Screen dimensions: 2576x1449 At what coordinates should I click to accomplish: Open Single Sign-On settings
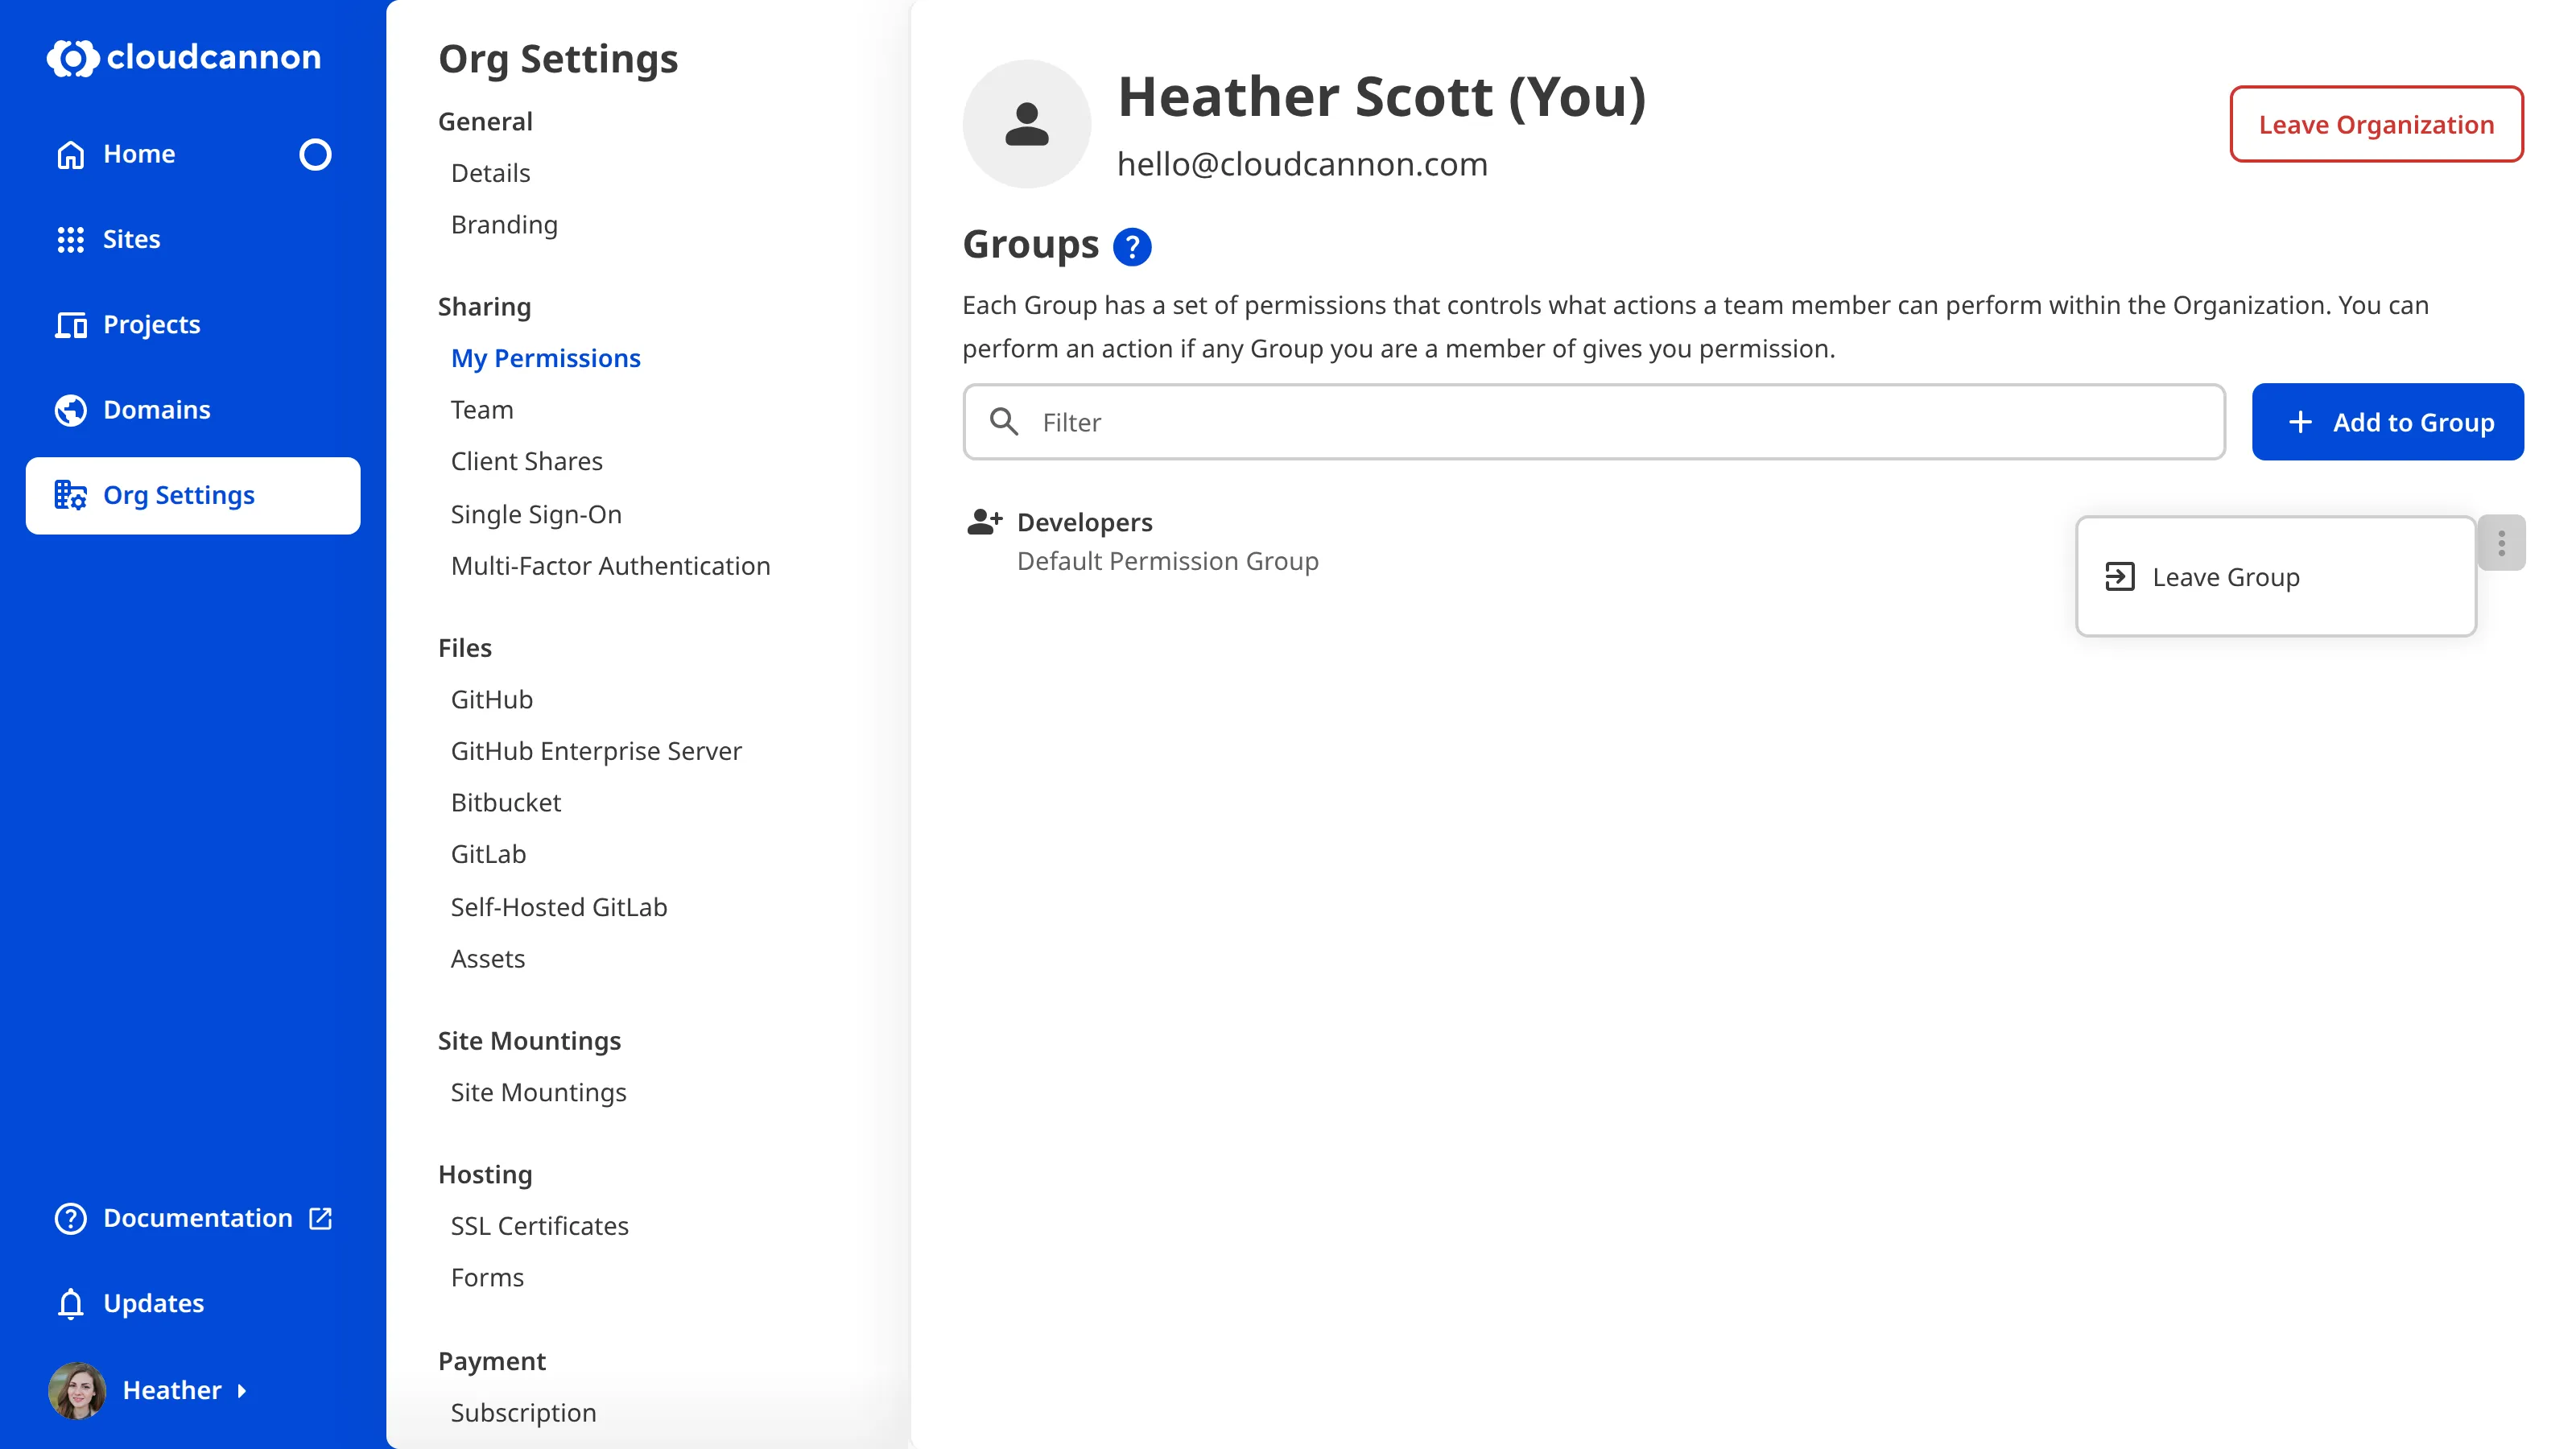536,514
